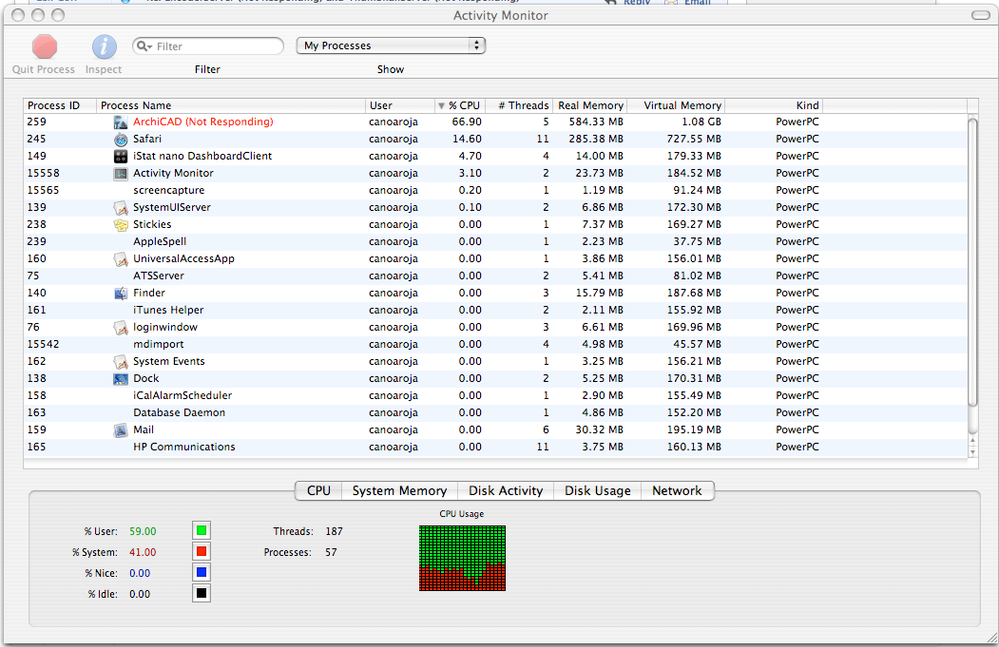This screenshot has height=647, width=999.
Task: Select the ArchiCAD process icon
Action: (x=120, y=122)
